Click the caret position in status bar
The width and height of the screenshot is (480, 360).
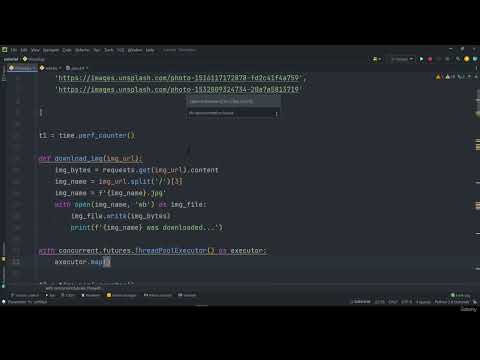[x=380, y=302]
